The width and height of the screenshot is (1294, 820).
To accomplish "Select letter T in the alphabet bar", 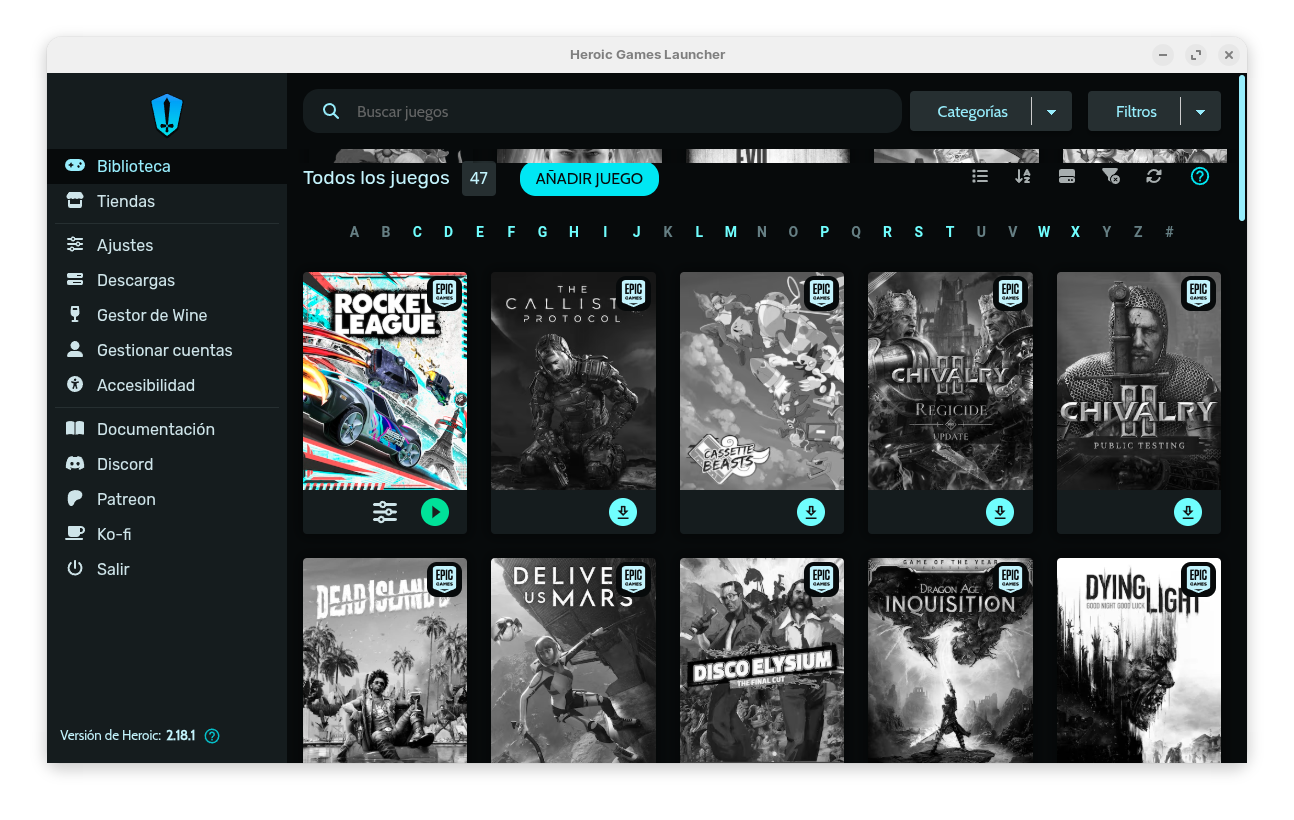I will [950, 232].
